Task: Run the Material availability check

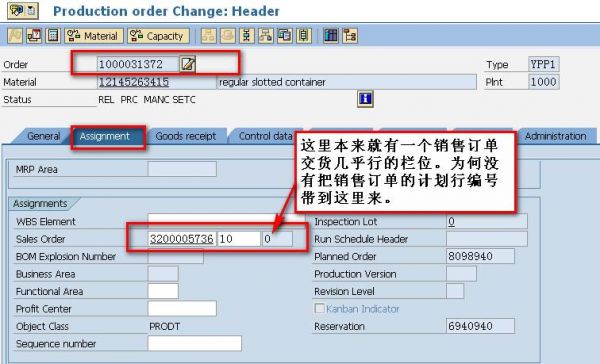Action: pos(94,36)
